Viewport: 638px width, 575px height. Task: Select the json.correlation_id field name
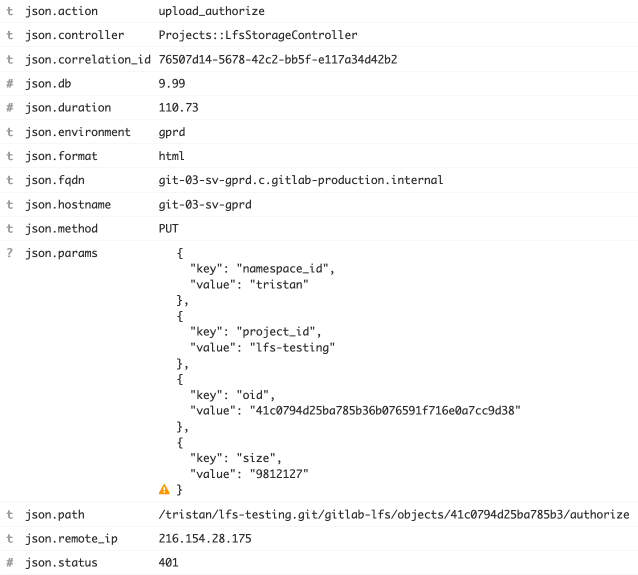click(88, 59)
